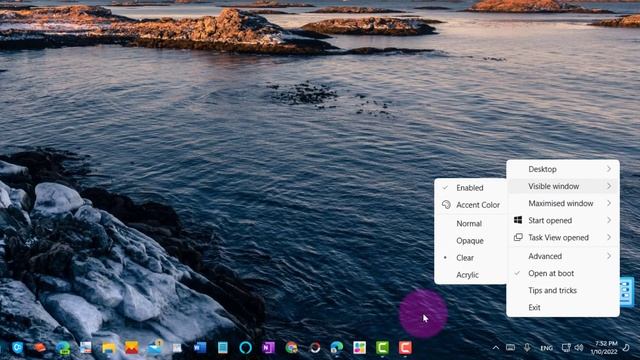Expand the Advanced submenu arrow

click(x=609, y=256)
